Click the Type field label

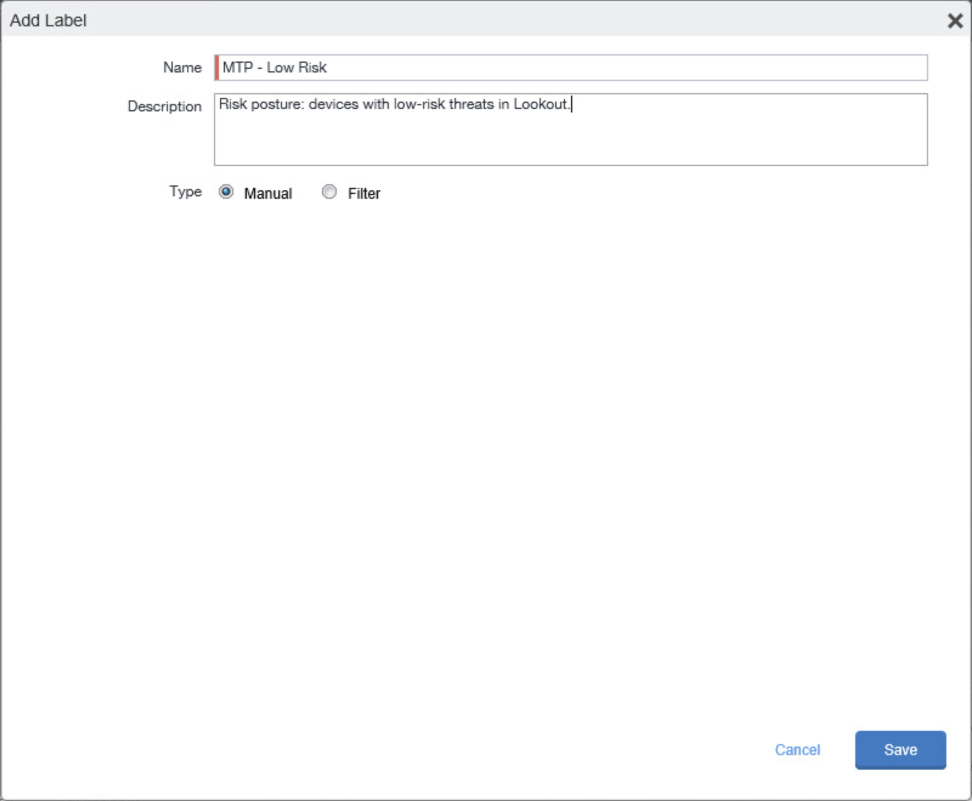coord(185,192)
